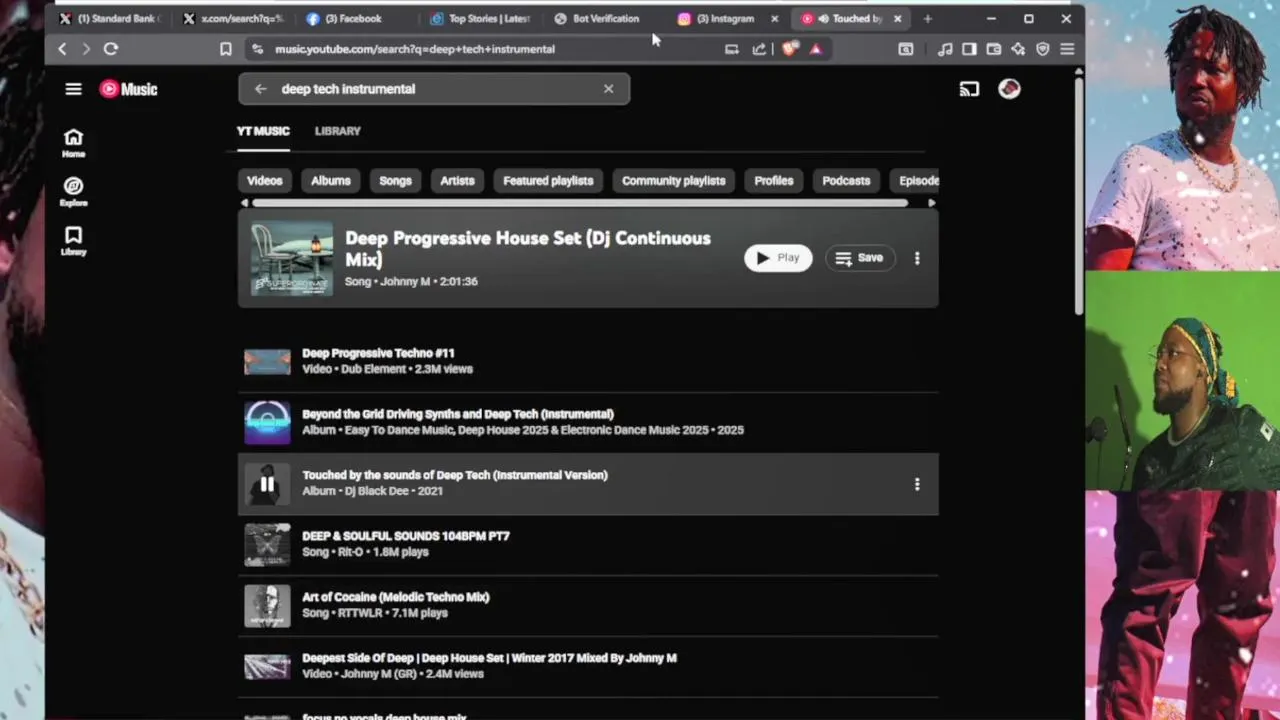1280x720 pixels.
Task: Filter results by Albums
Action: 330,181
